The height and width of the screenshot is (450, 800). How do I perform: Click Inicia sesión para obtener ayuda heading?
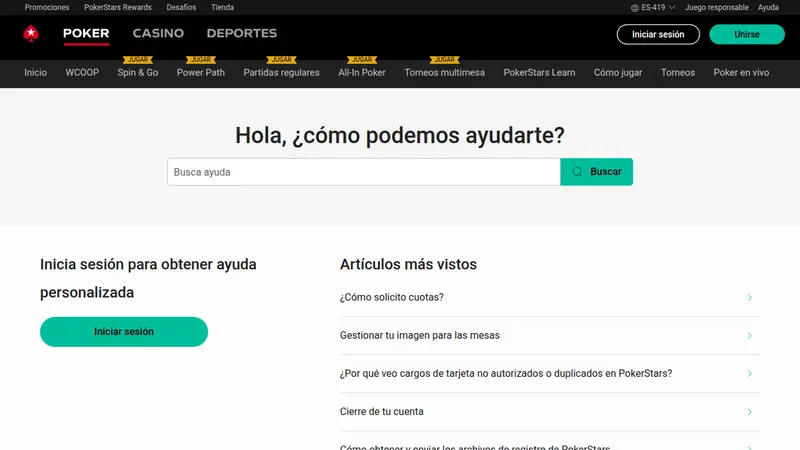pyautogui.click(x=148, y=278)
